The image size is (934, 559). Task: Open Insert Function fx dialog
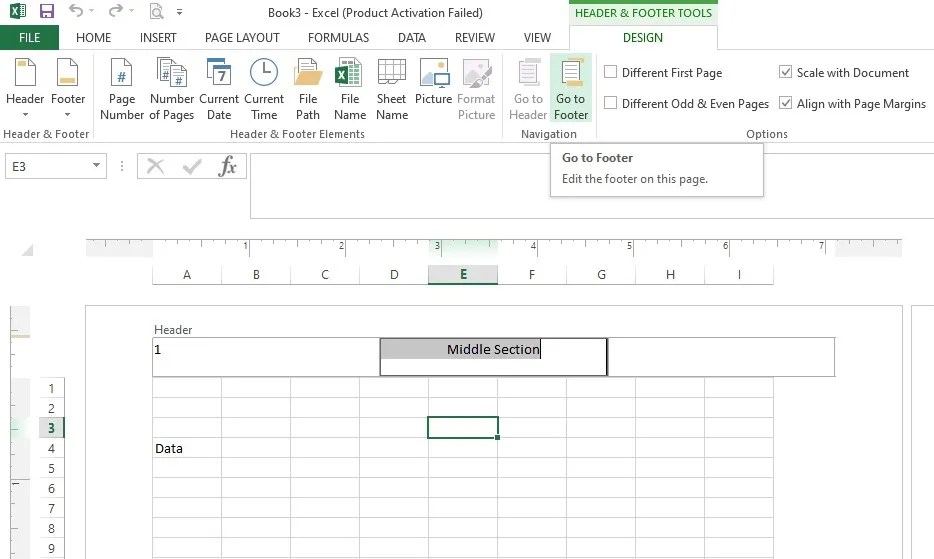pyautogui.click(x=228, y=166)
